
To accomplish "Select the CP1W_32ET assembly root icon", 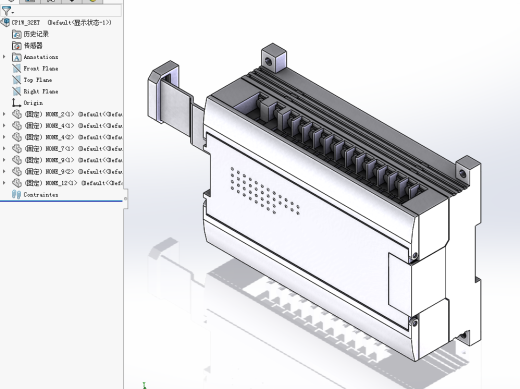I will [6, 23].
